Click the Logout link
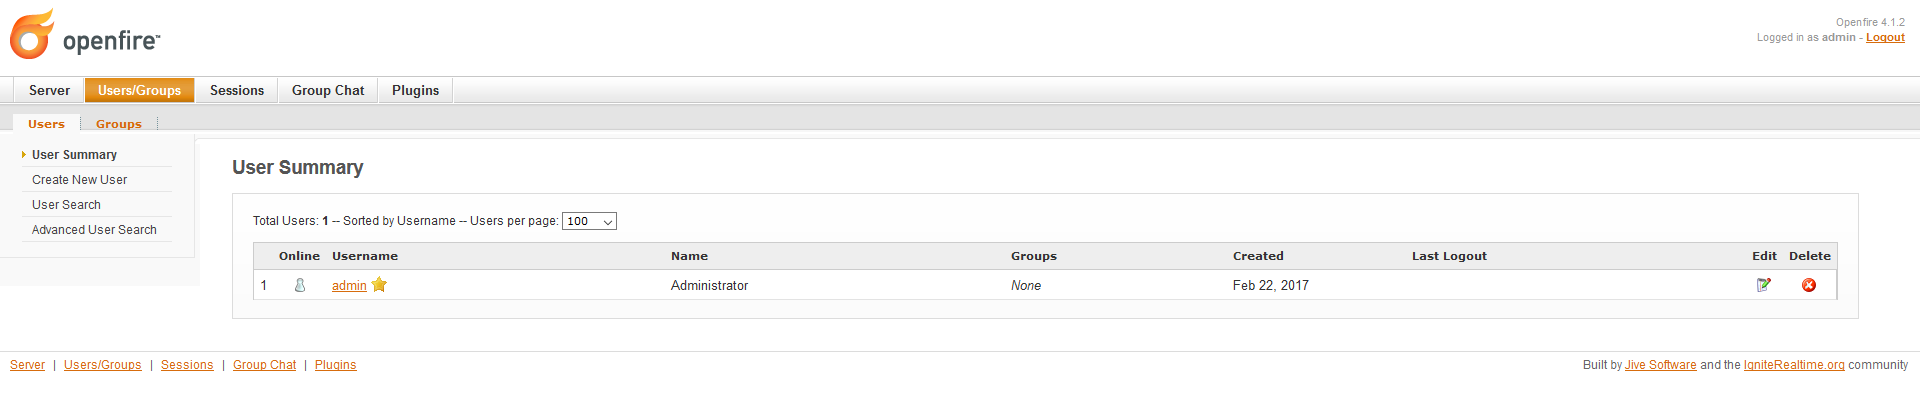The height and width of the screenshot is (417, 1920). pyautogui.click(x=1885, y=38)
